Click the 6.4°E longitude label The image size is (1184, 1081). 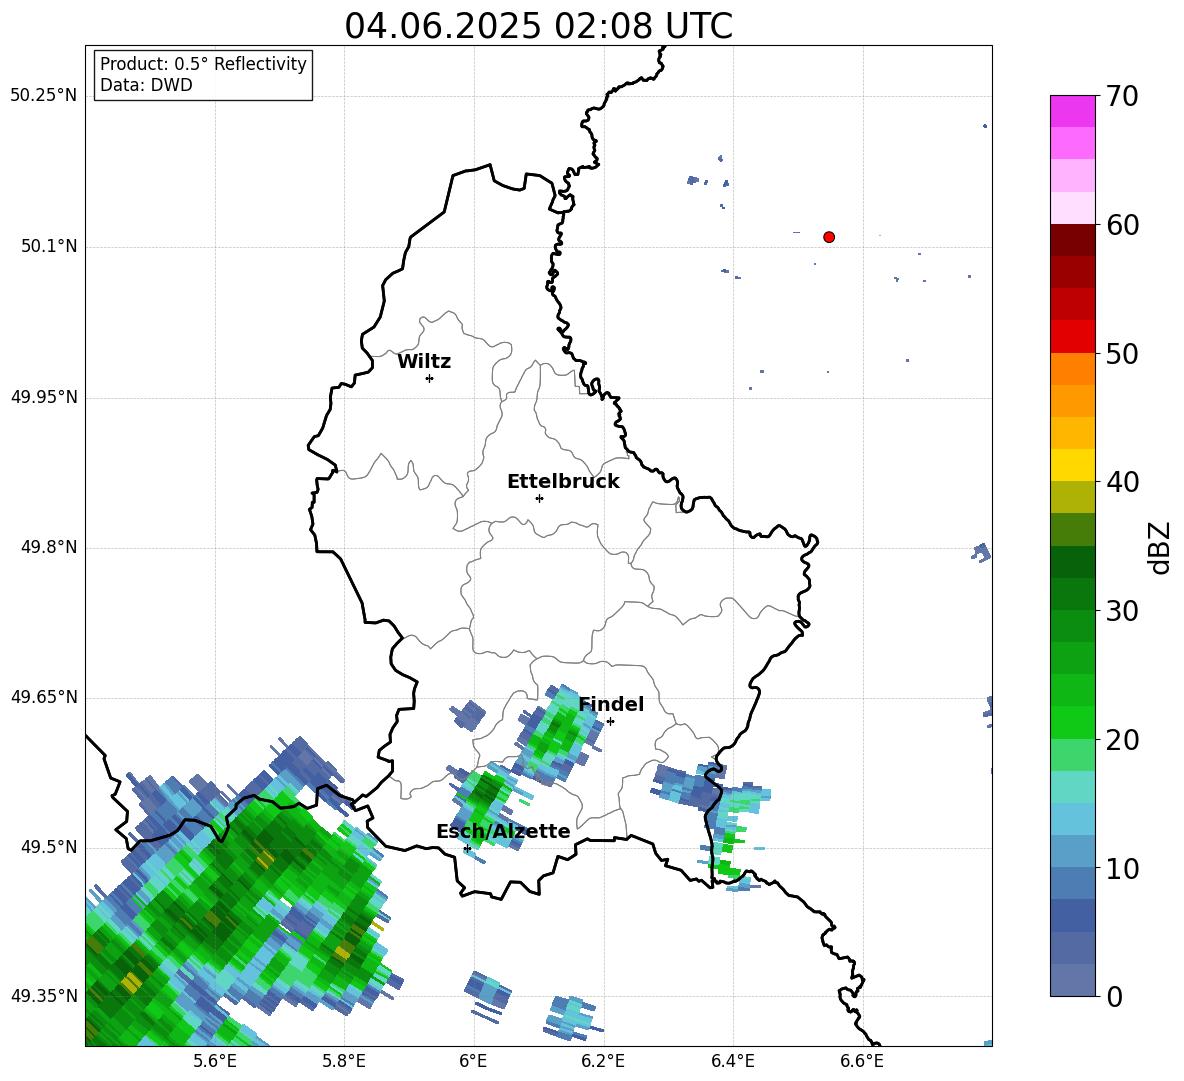pos(732,1062)
